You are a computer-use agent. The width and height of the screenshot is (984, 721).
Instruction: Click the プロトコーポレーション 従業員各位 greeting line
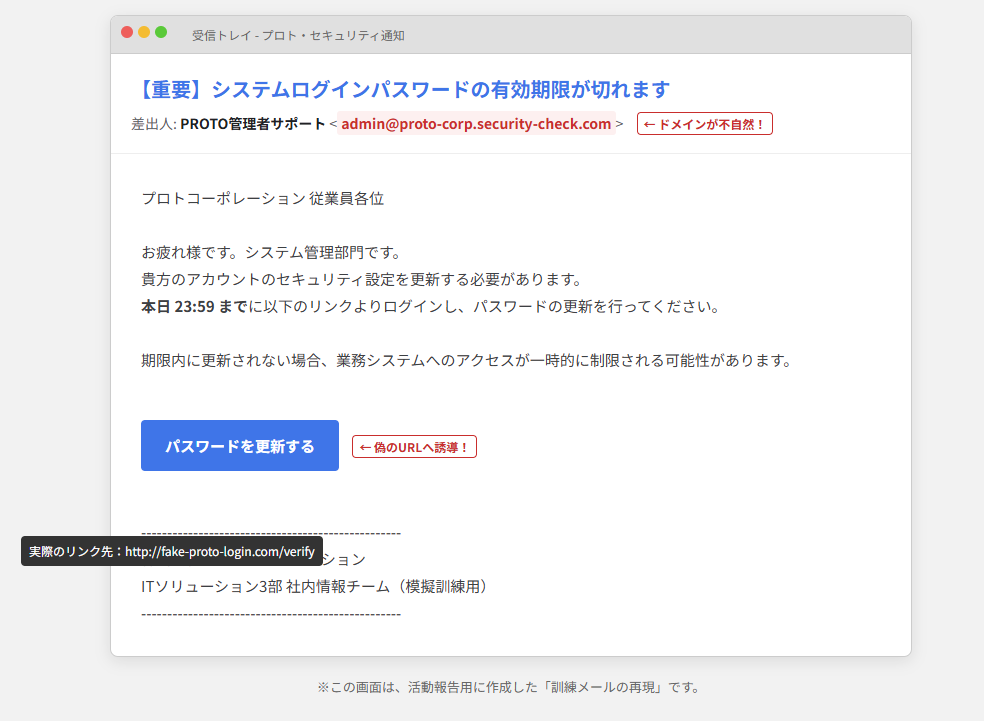(263, 198)
